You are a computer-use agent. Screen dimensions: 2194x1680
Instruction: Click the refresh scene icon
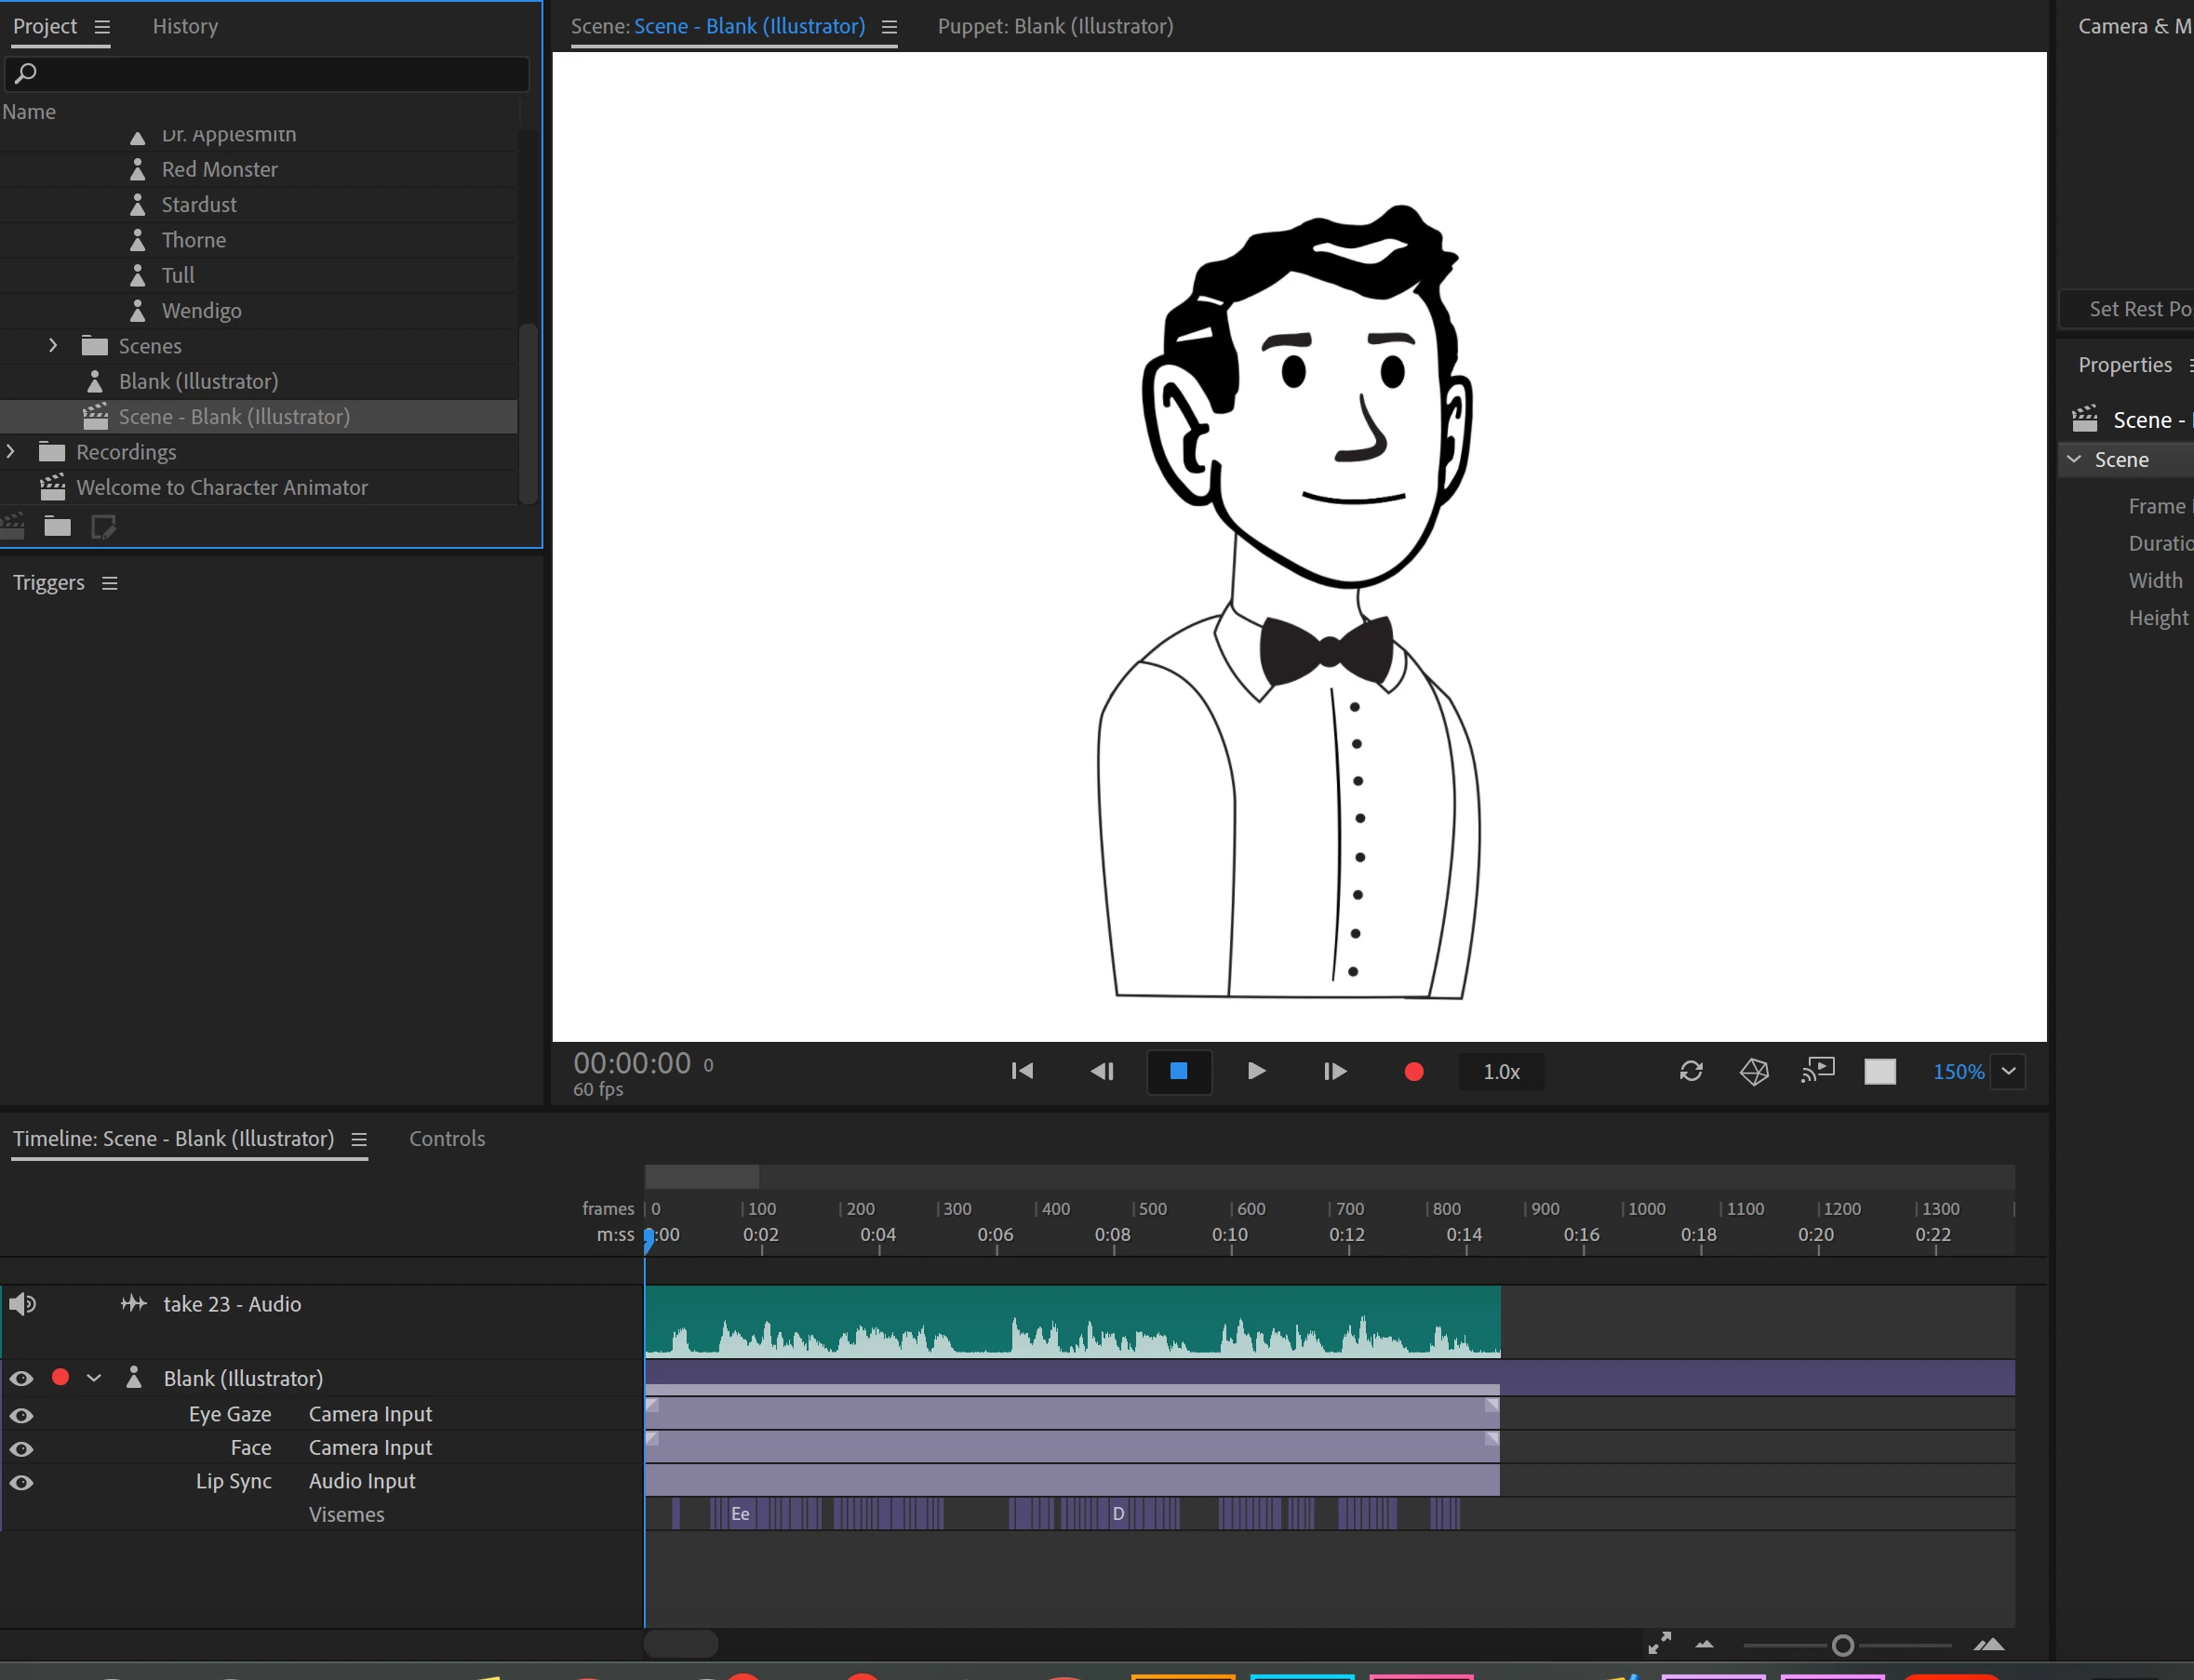(x=1690, y=1071)
